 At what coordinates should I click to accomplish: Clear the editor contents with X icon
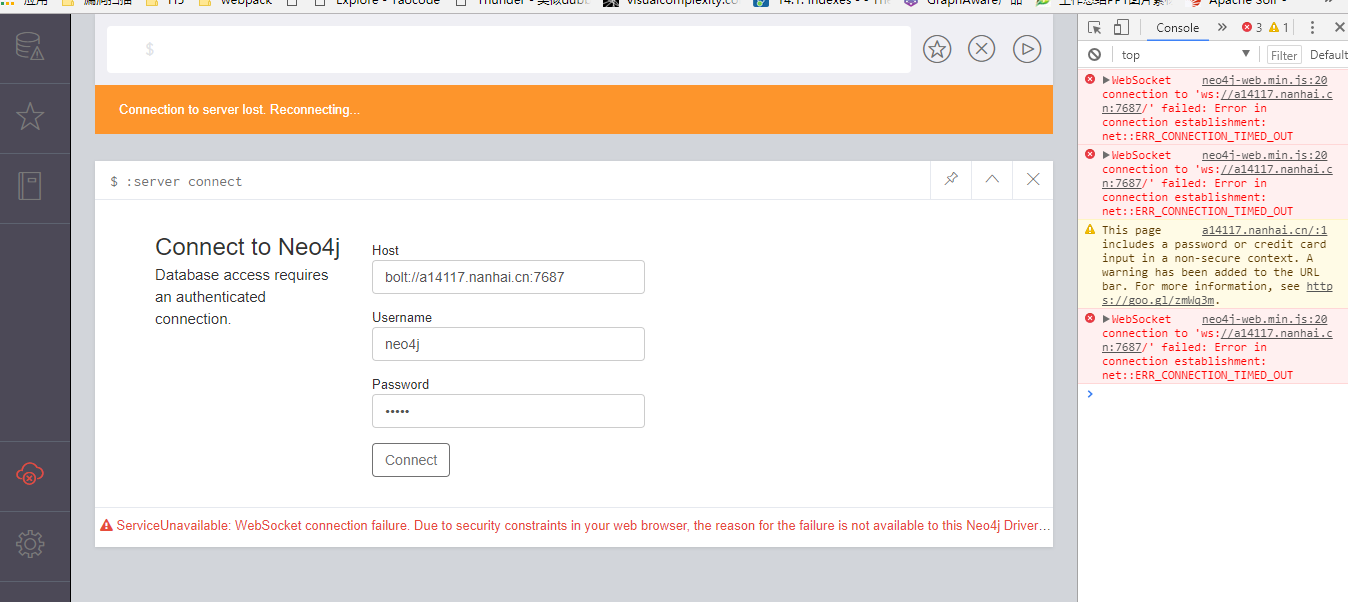[x=982, y=49]
